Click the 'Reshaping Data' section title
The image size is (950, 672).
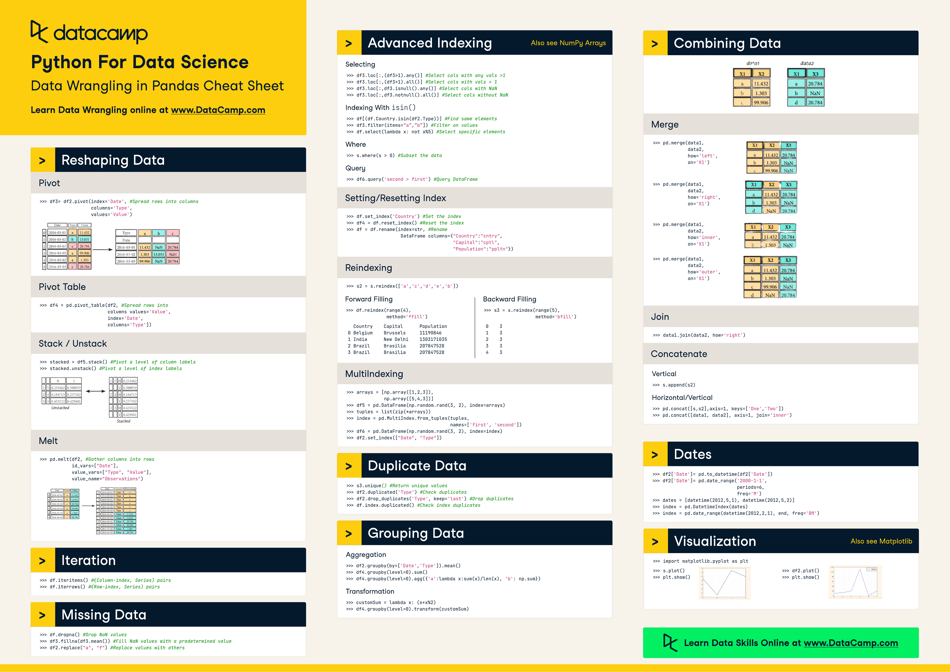pos(113,160)
